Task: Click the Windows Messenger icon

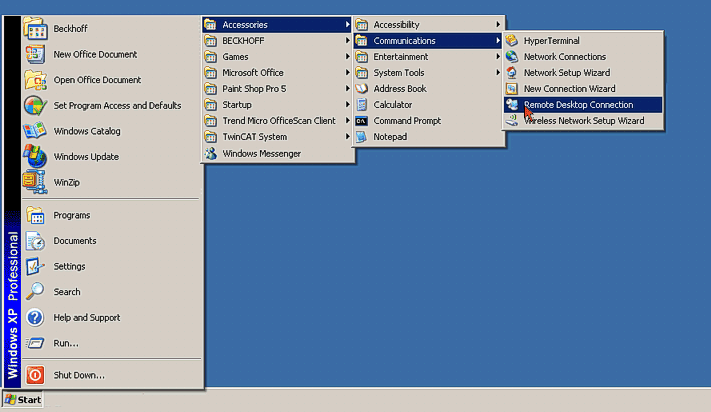Action: coord(210,154)
